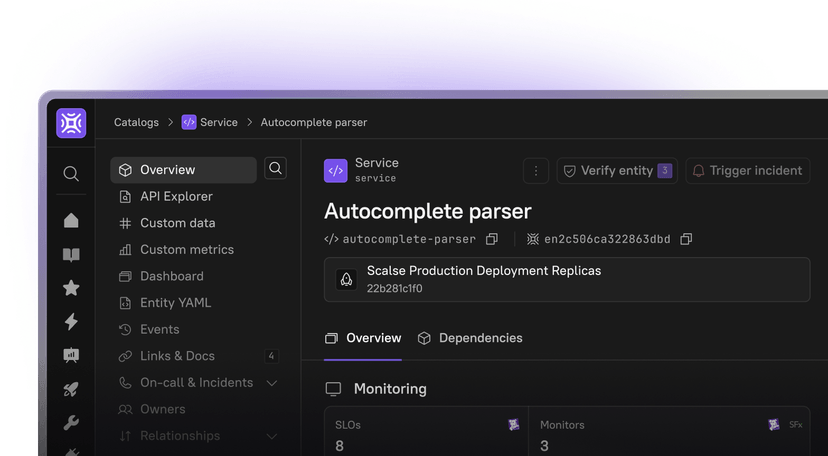
Task: Click Autocomplete parser in the breadcrumb
Action: 314,122
